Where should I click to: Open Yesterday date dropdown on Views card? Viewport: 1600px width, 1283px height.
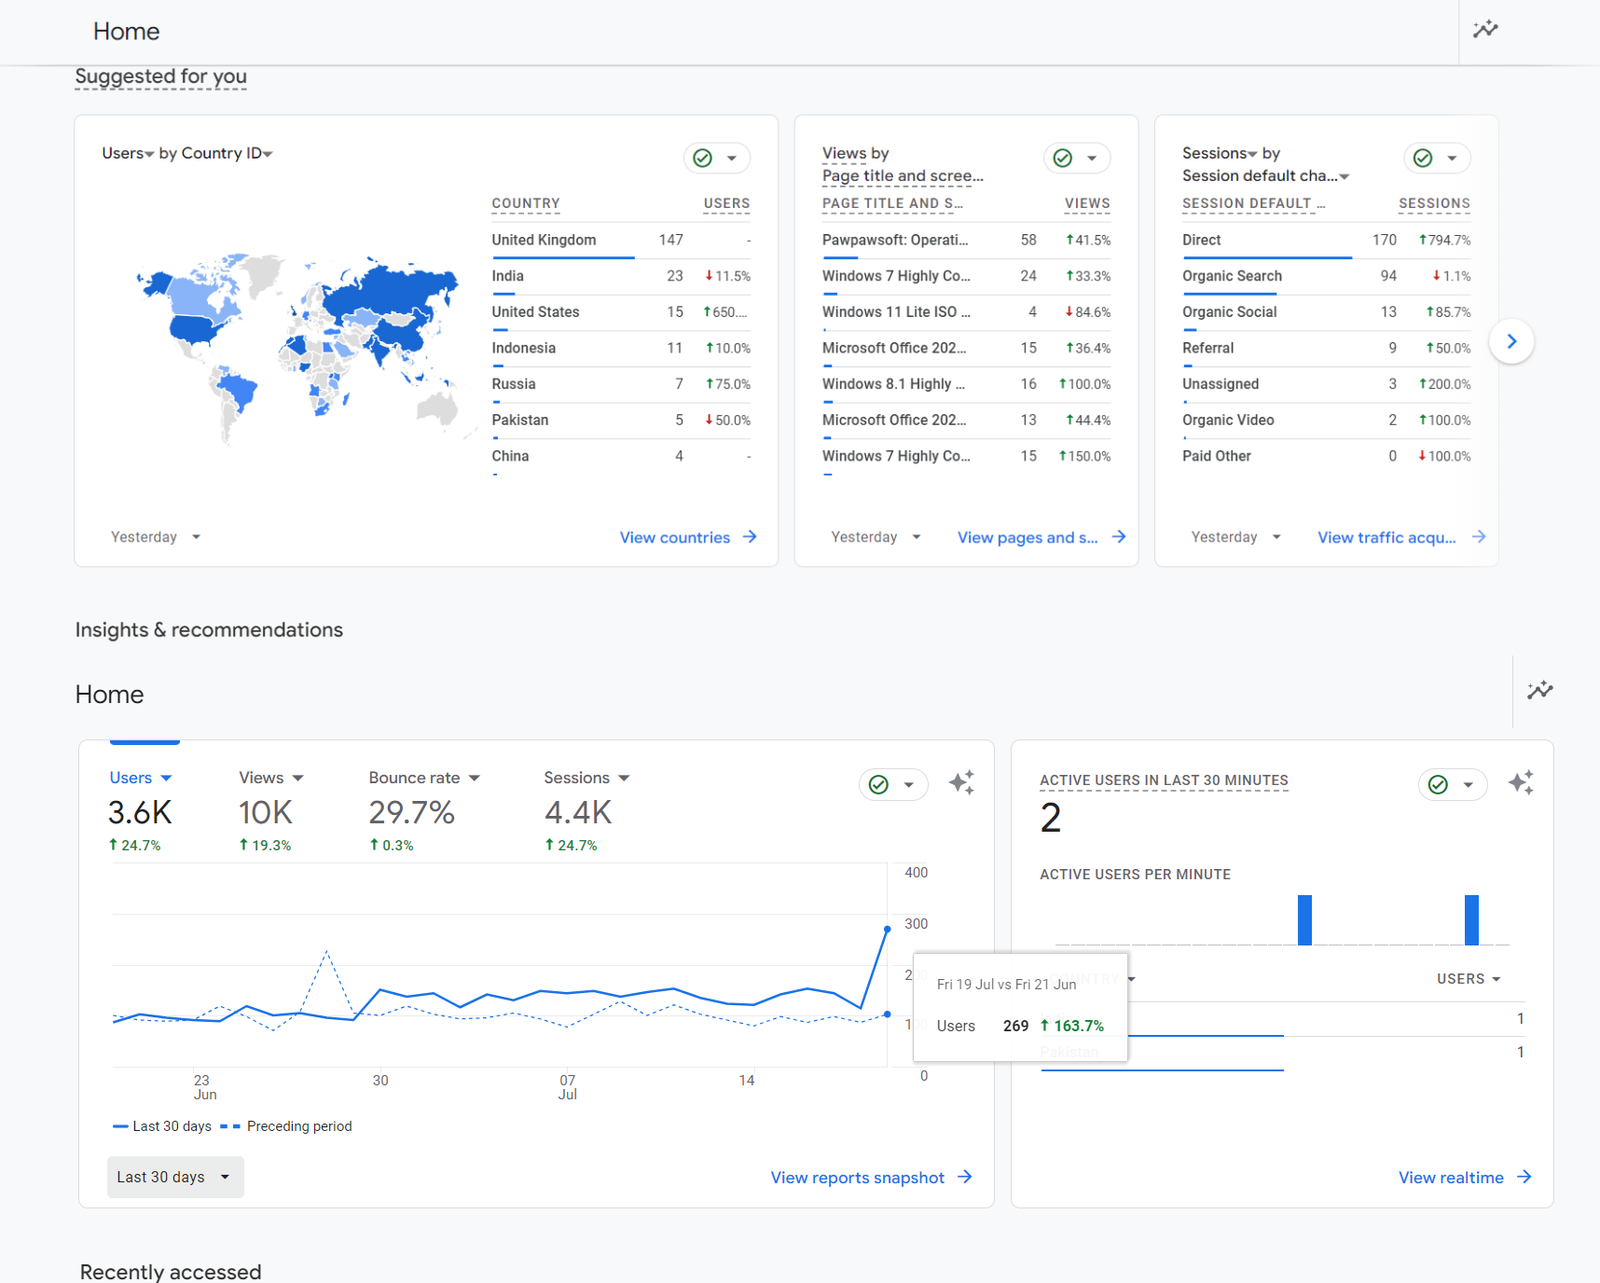click(x=876, y=537)
